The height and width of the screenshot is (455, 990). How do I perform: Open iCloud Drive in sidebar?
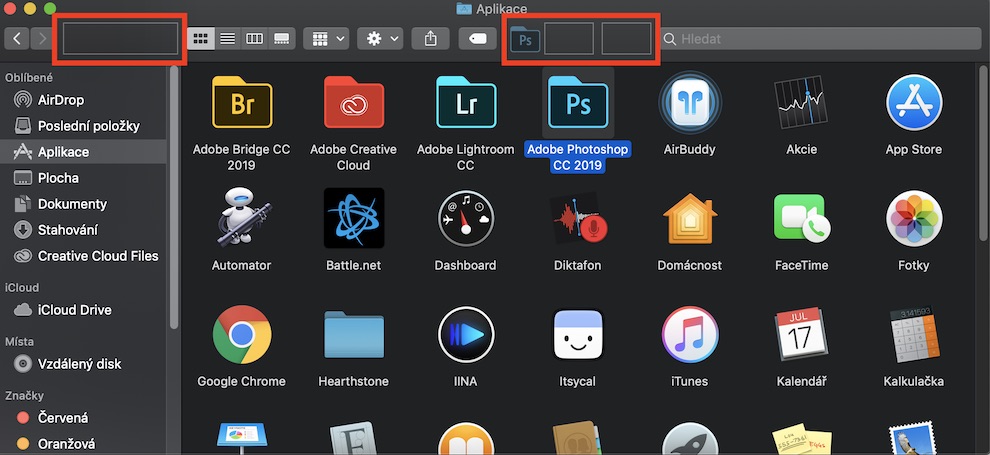[x=83, y=310]
